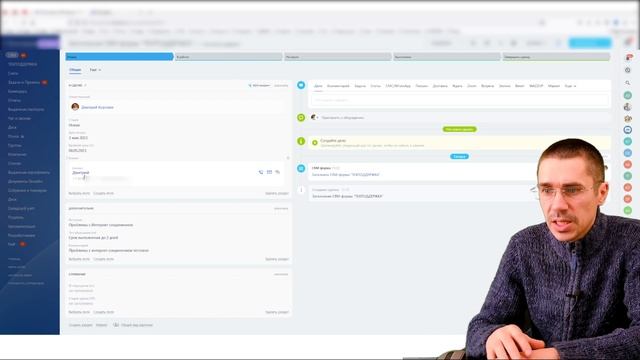This screenshot has height=360, width=640.
Task: Select 'Завершить сделку' final stage
Action: coord(556,57)
